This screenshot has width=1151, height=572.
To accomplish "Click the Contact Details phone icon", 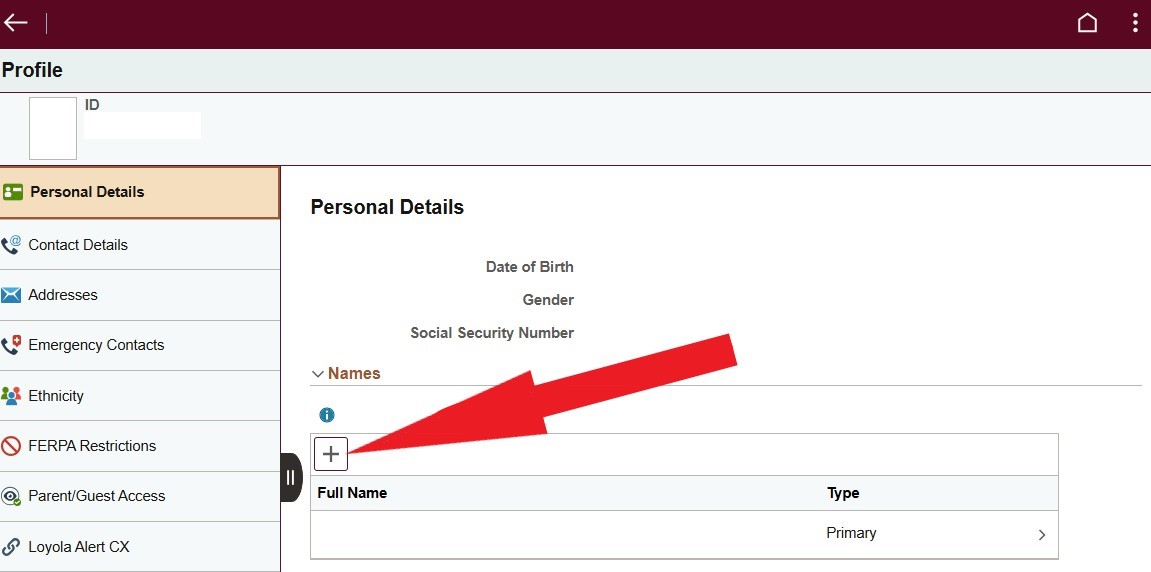I will click(x=11, y=245).
